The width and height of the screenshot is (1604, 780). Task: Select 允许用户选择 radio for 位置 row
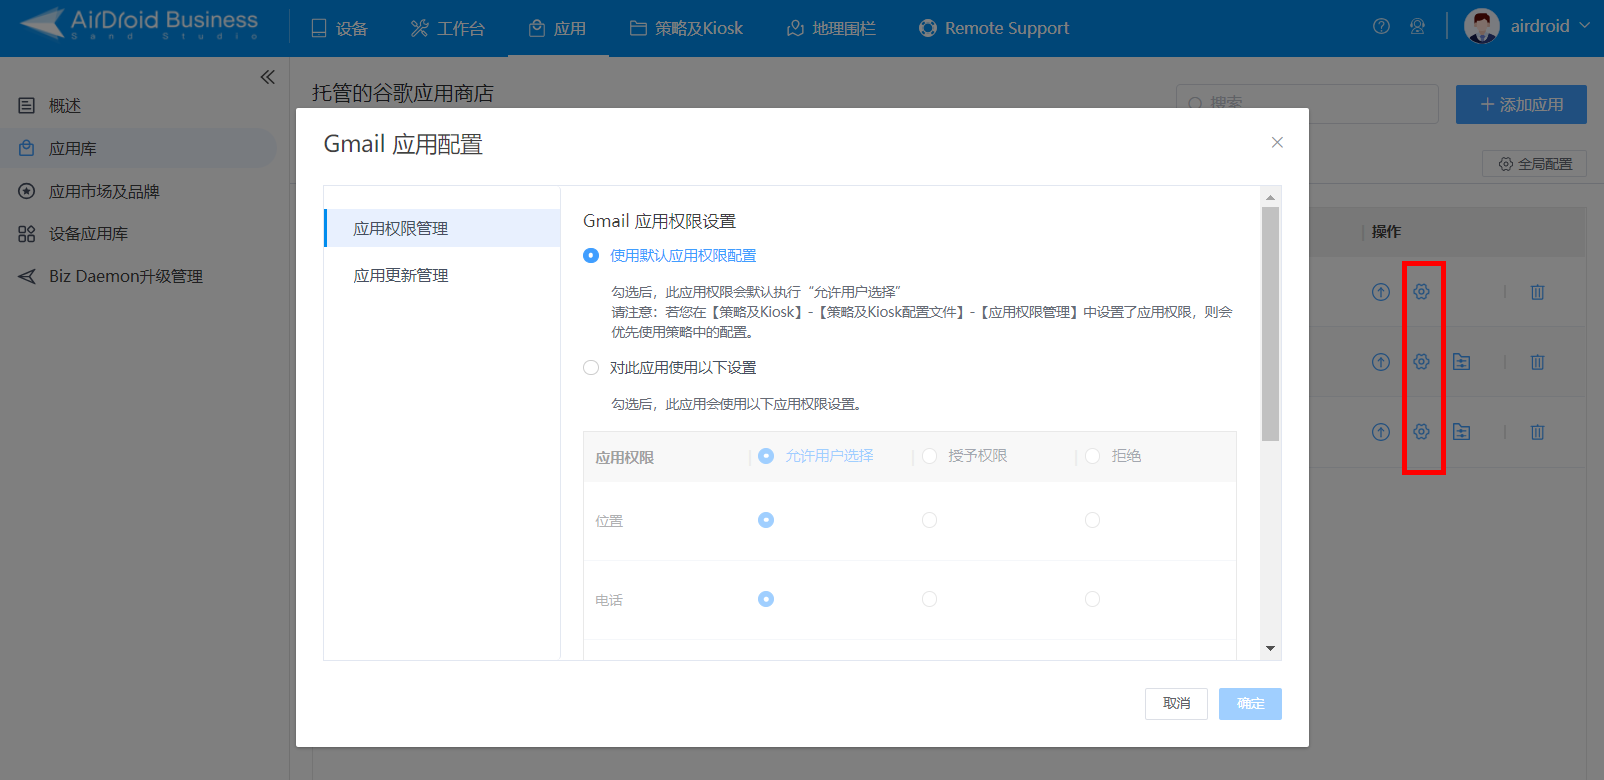click(766, 520)
